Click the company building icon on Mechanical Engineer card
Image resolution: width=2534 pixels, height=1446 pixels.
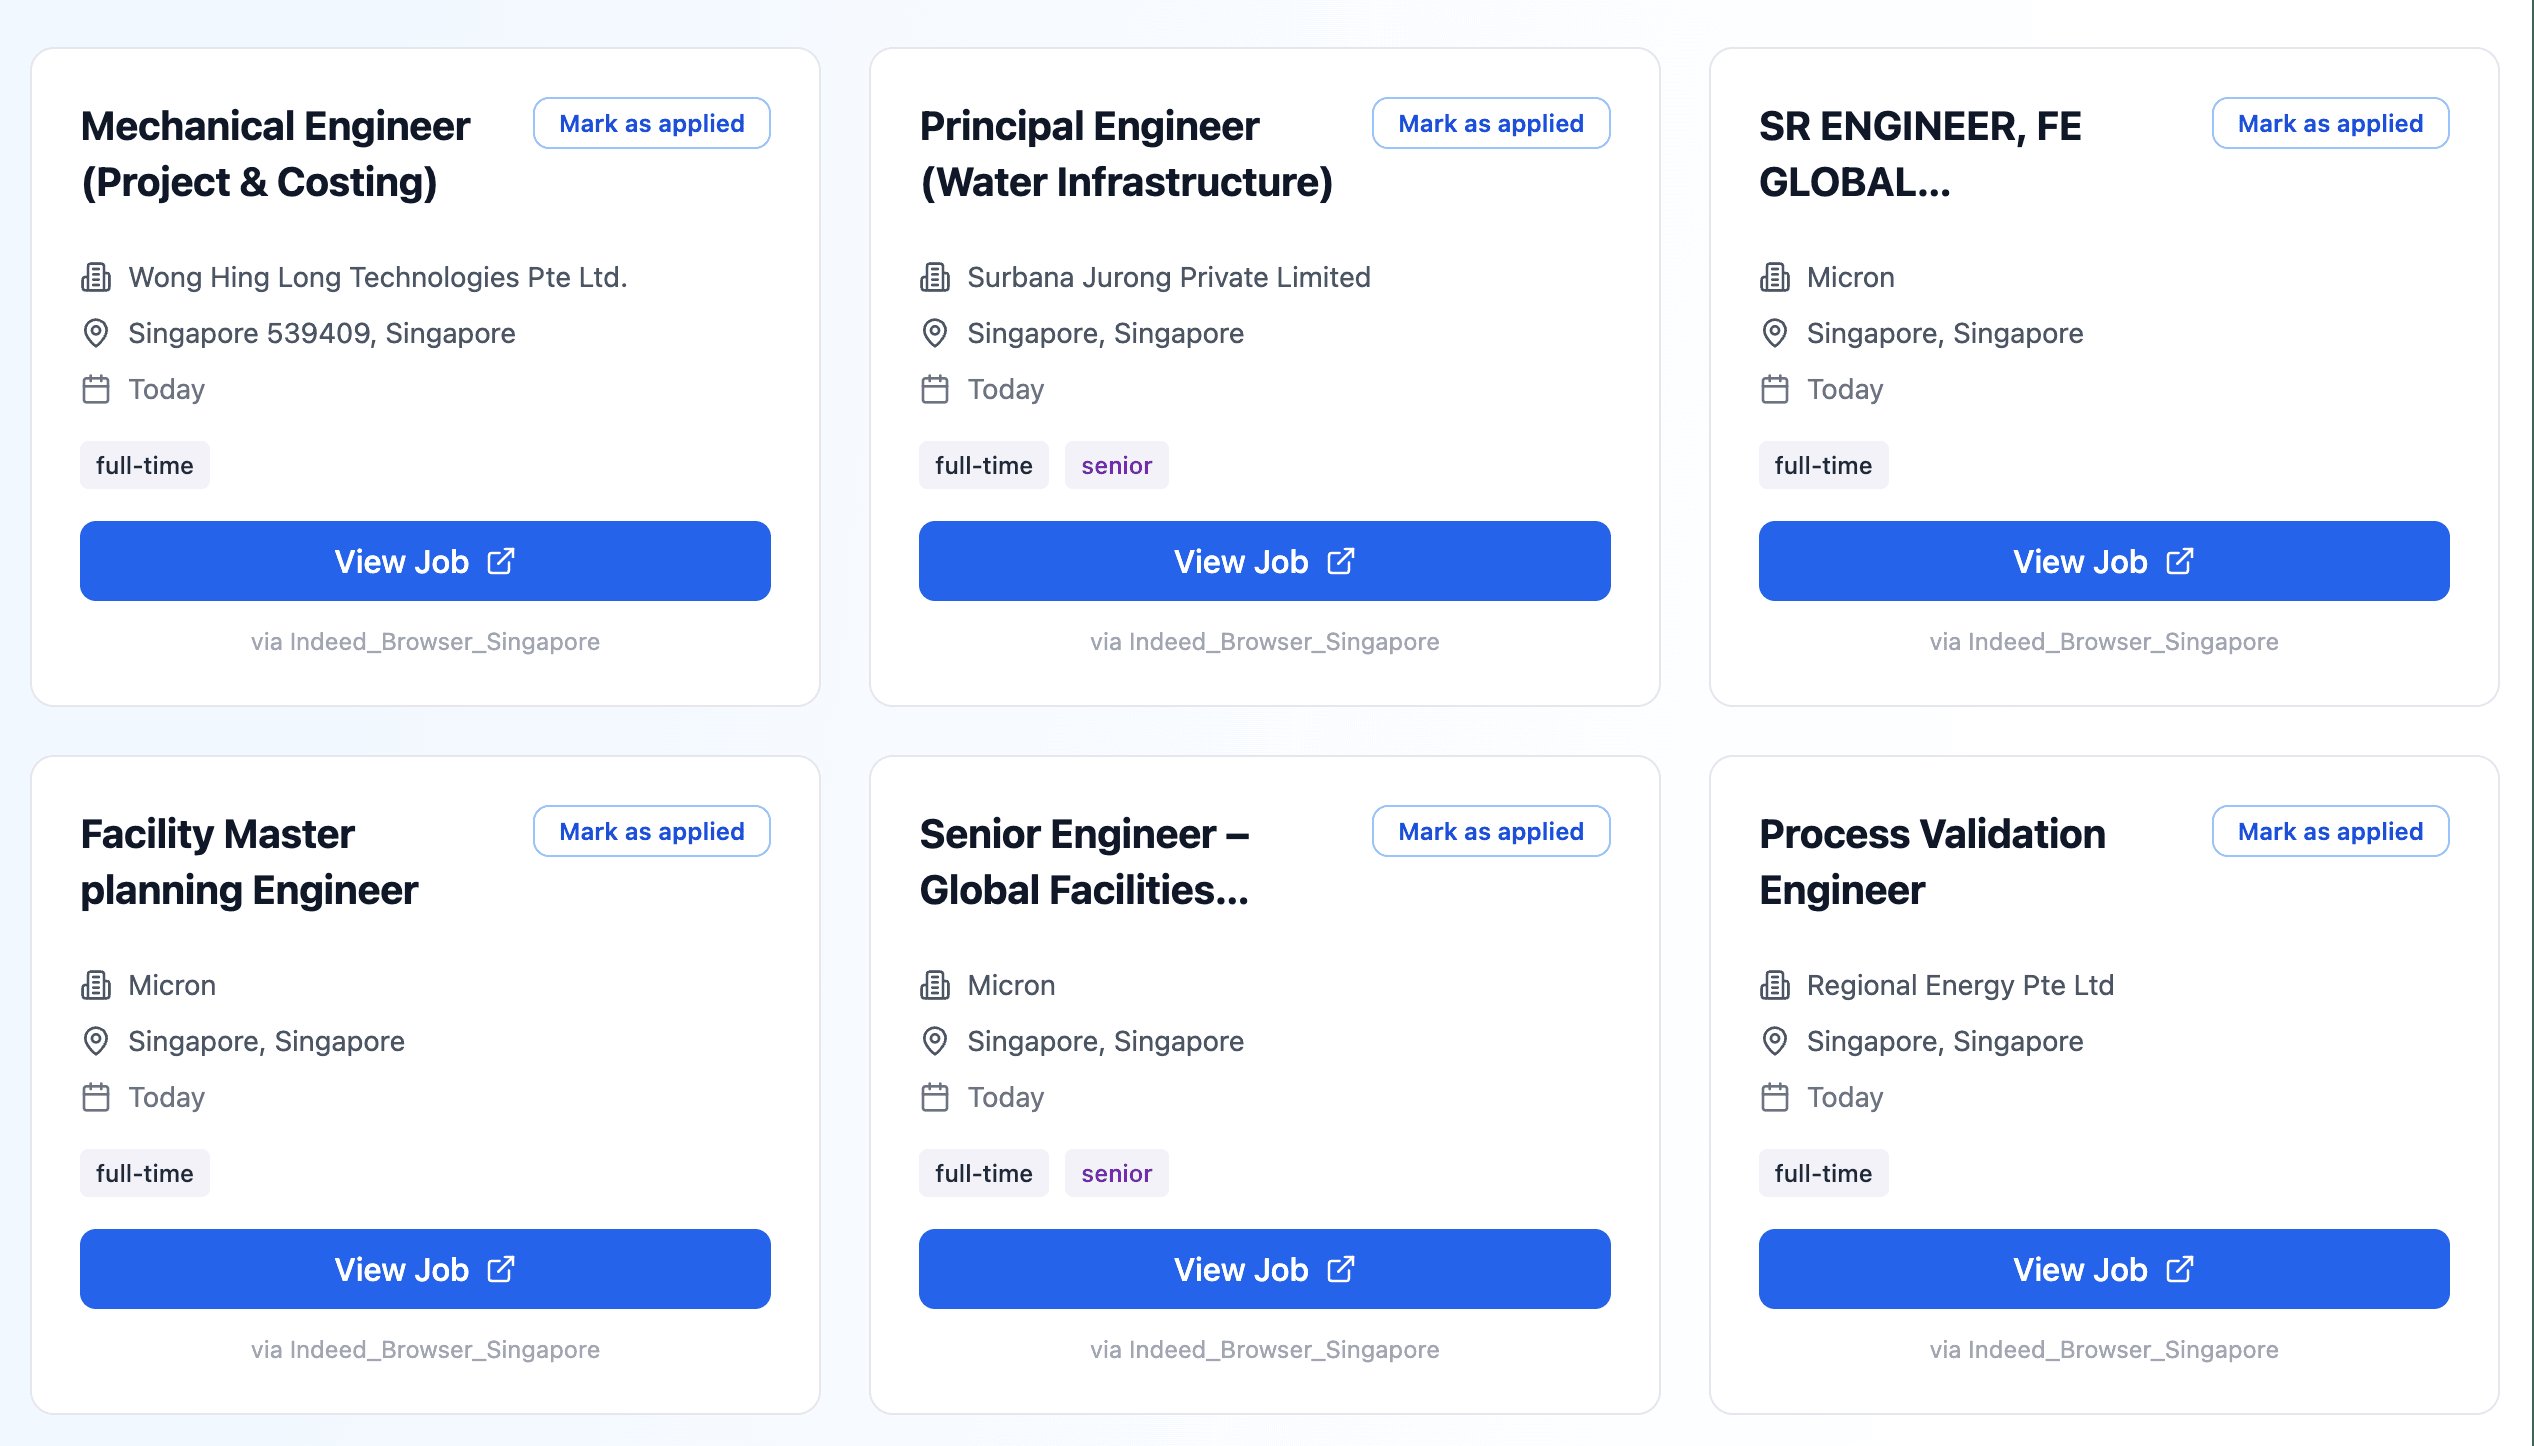(x=96, y=277)
